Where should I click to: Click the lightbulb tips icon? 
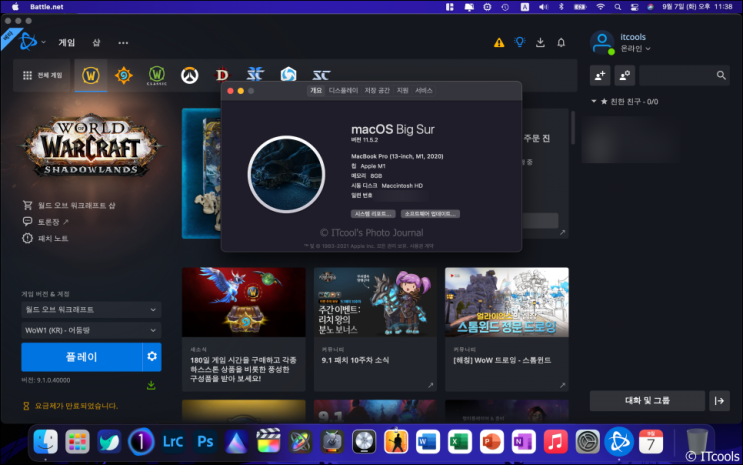pos(520,42)
